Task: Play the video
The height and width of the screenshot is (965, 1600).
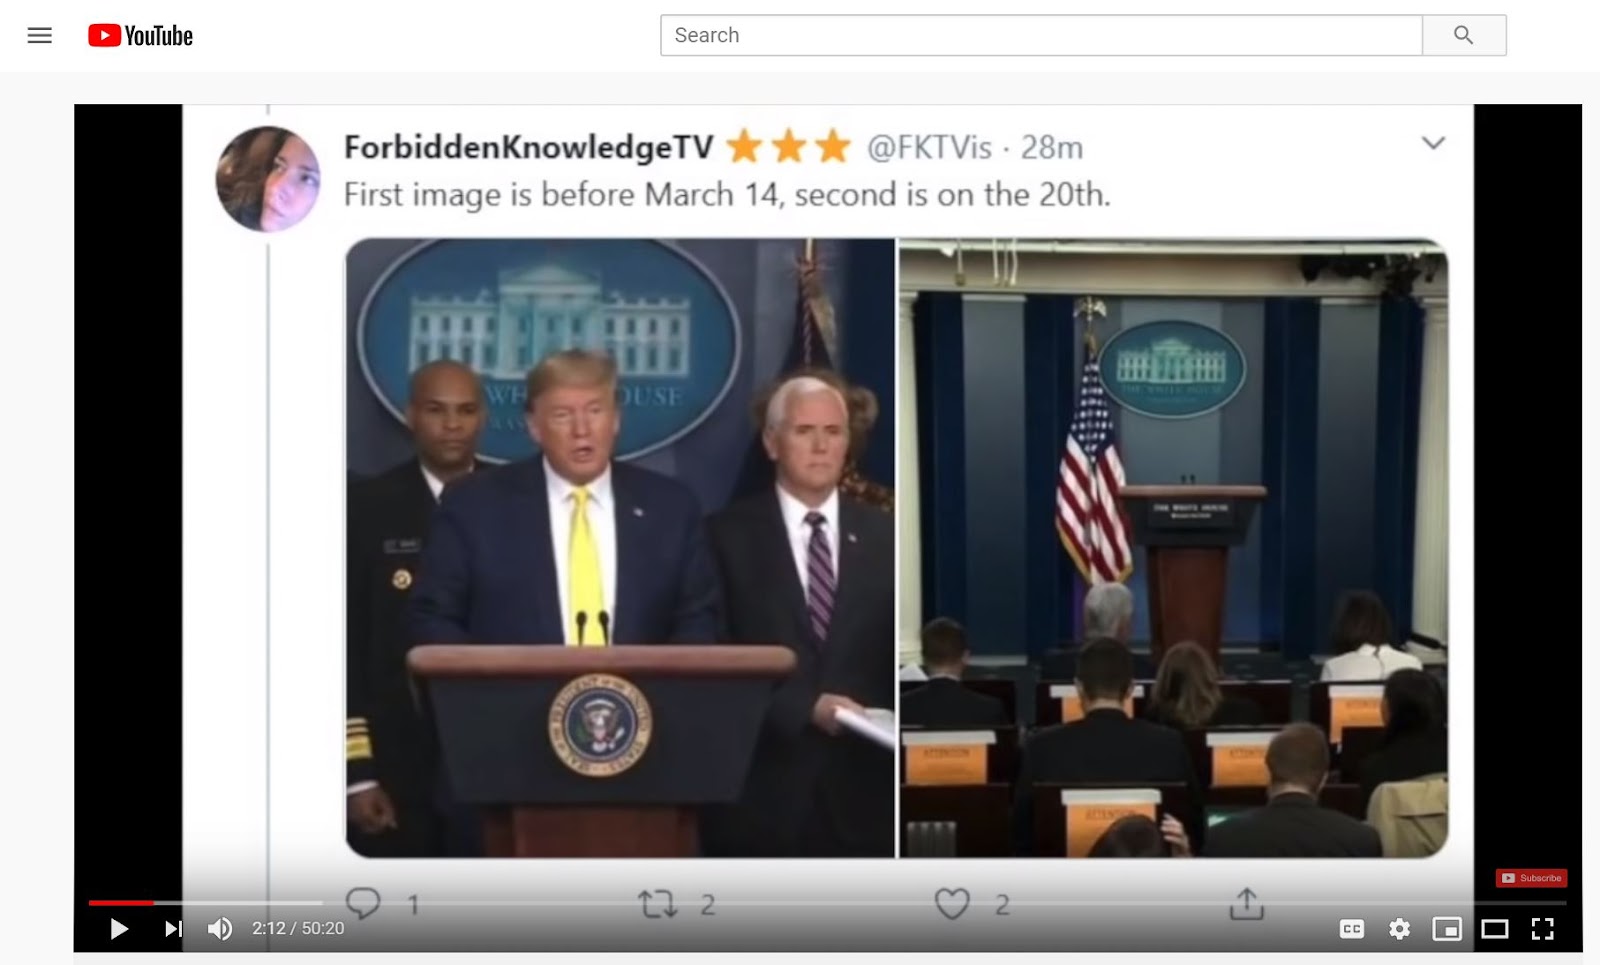Action: [118, 929]
